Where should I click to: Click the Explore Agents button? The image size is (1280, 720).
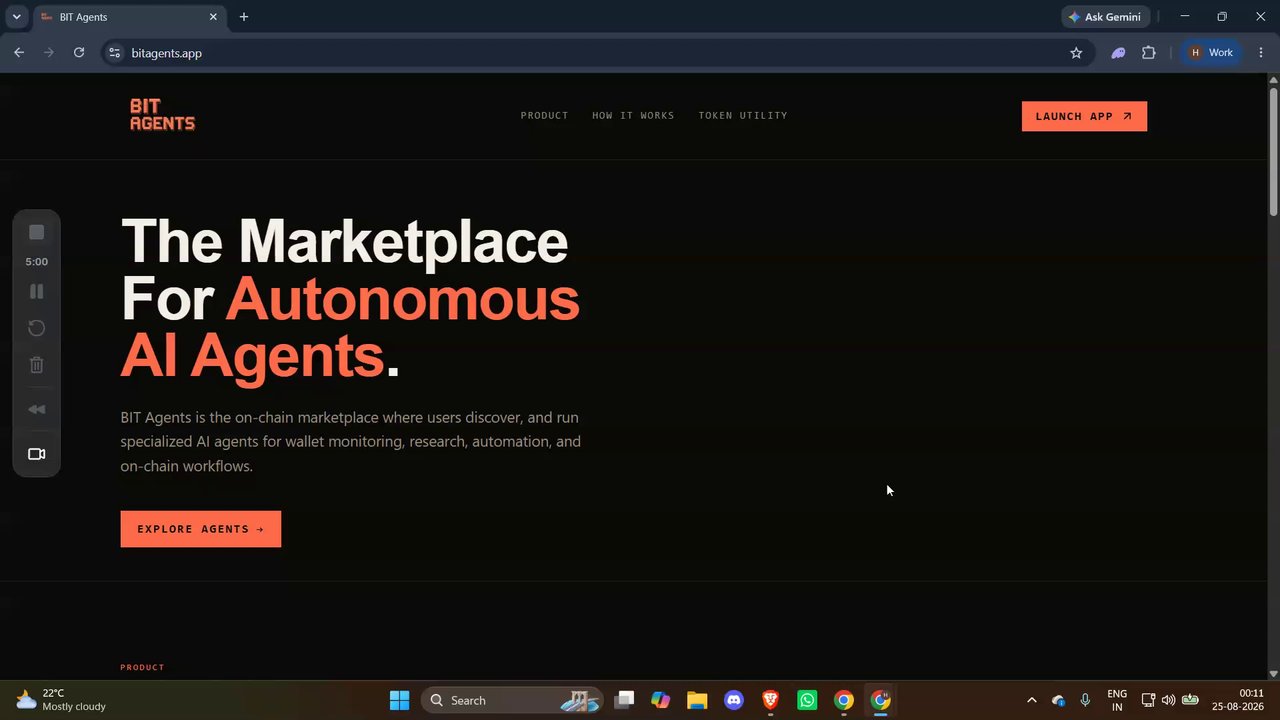201,529
